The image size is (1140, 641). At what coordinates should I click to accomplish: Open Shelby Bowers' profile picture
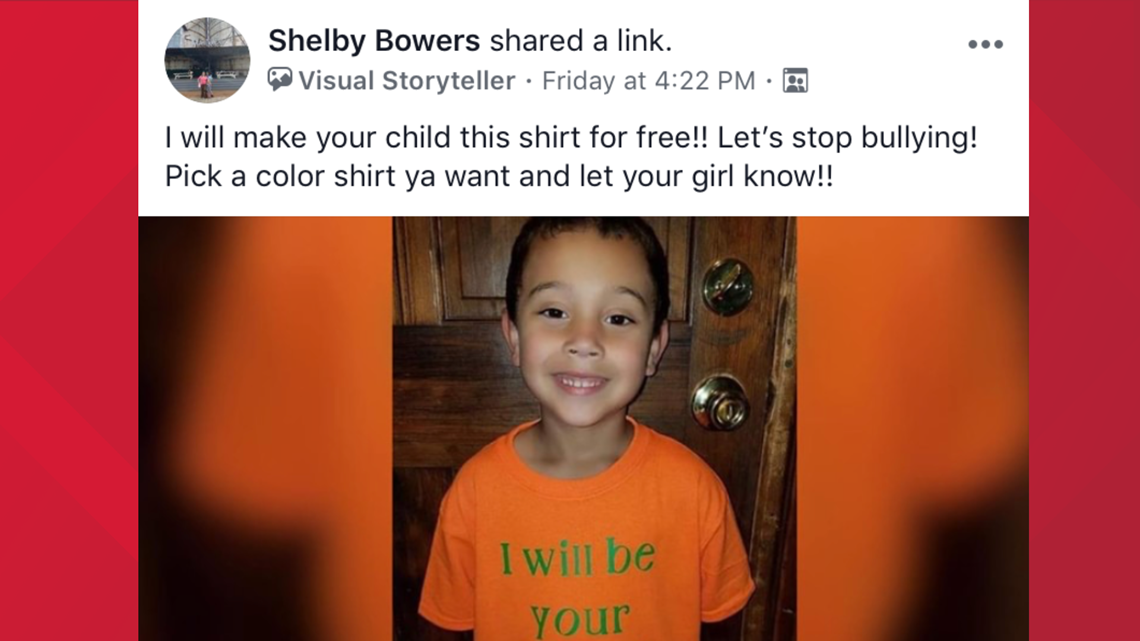click(207, 60)
